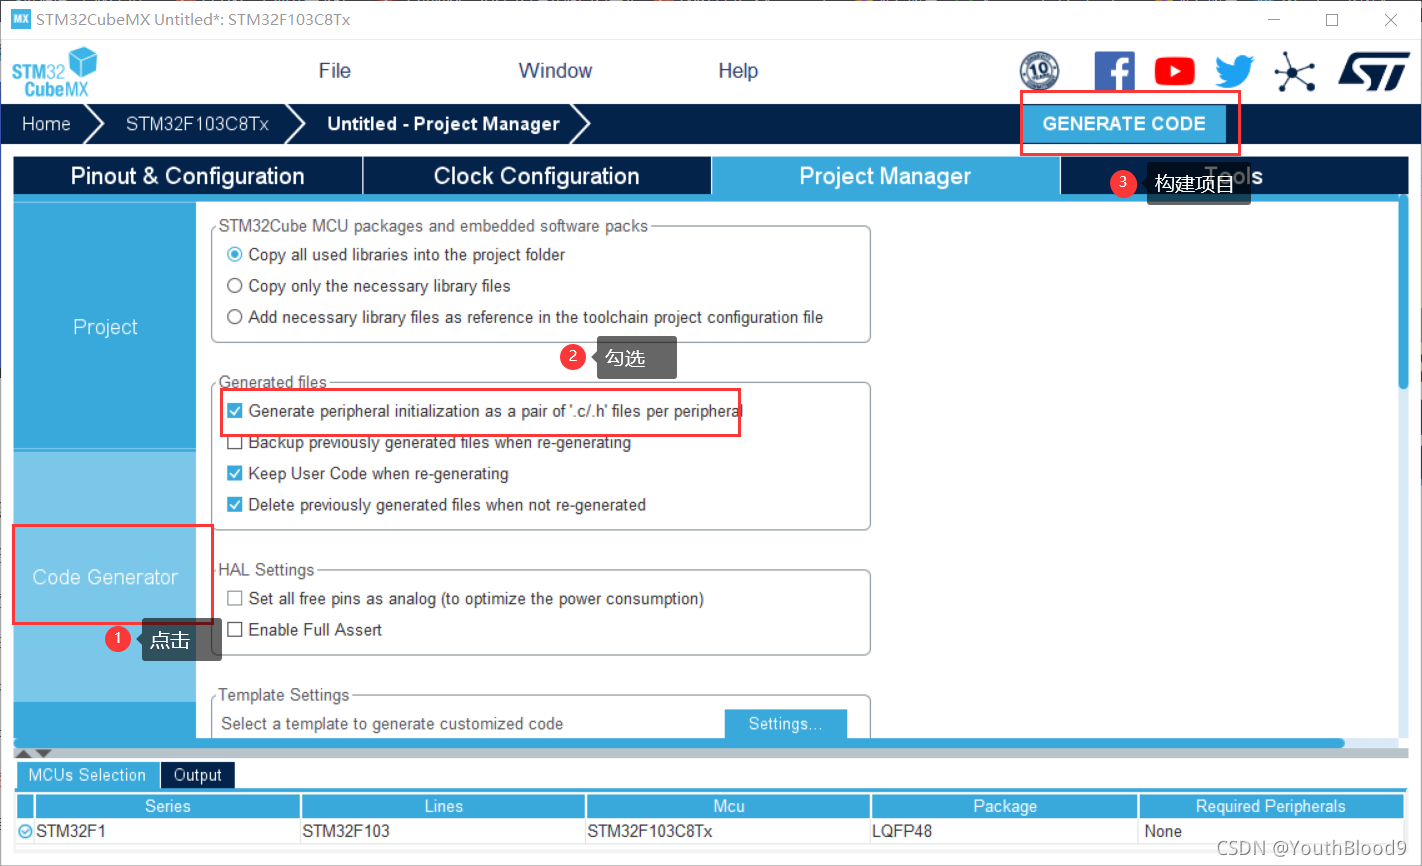
Task: Click the ST community network icon
Action: click(1295, 71)
